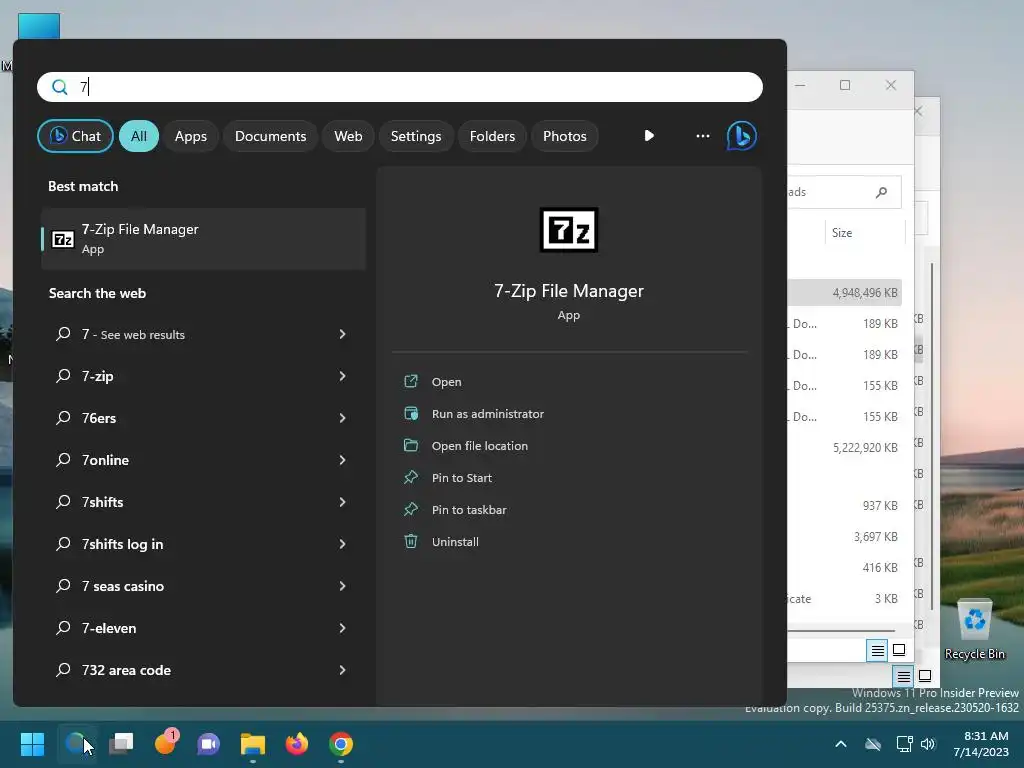Screen dimensions: 1024x768
Task: Click the Run as administrator shield icon
Action: pos(411,413)
